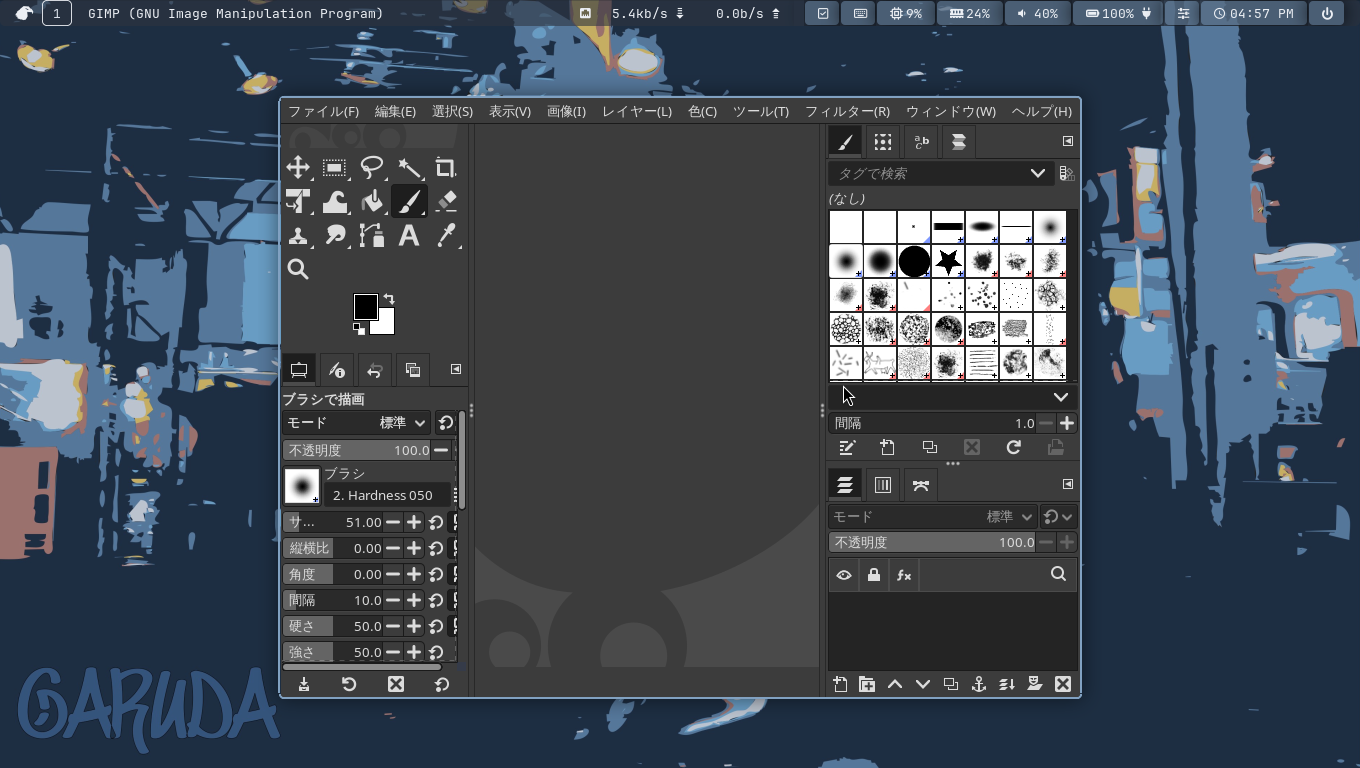
Task: Select the Paths tool
Action: (x=372, y=235)
